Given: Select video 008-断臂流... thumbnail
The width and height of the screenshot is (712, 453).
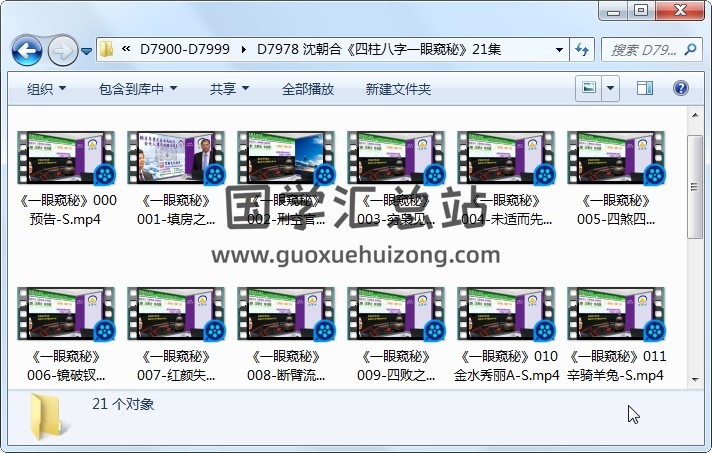Looking at the screenshot, I should pyautogui.click(x=286, y=314).
